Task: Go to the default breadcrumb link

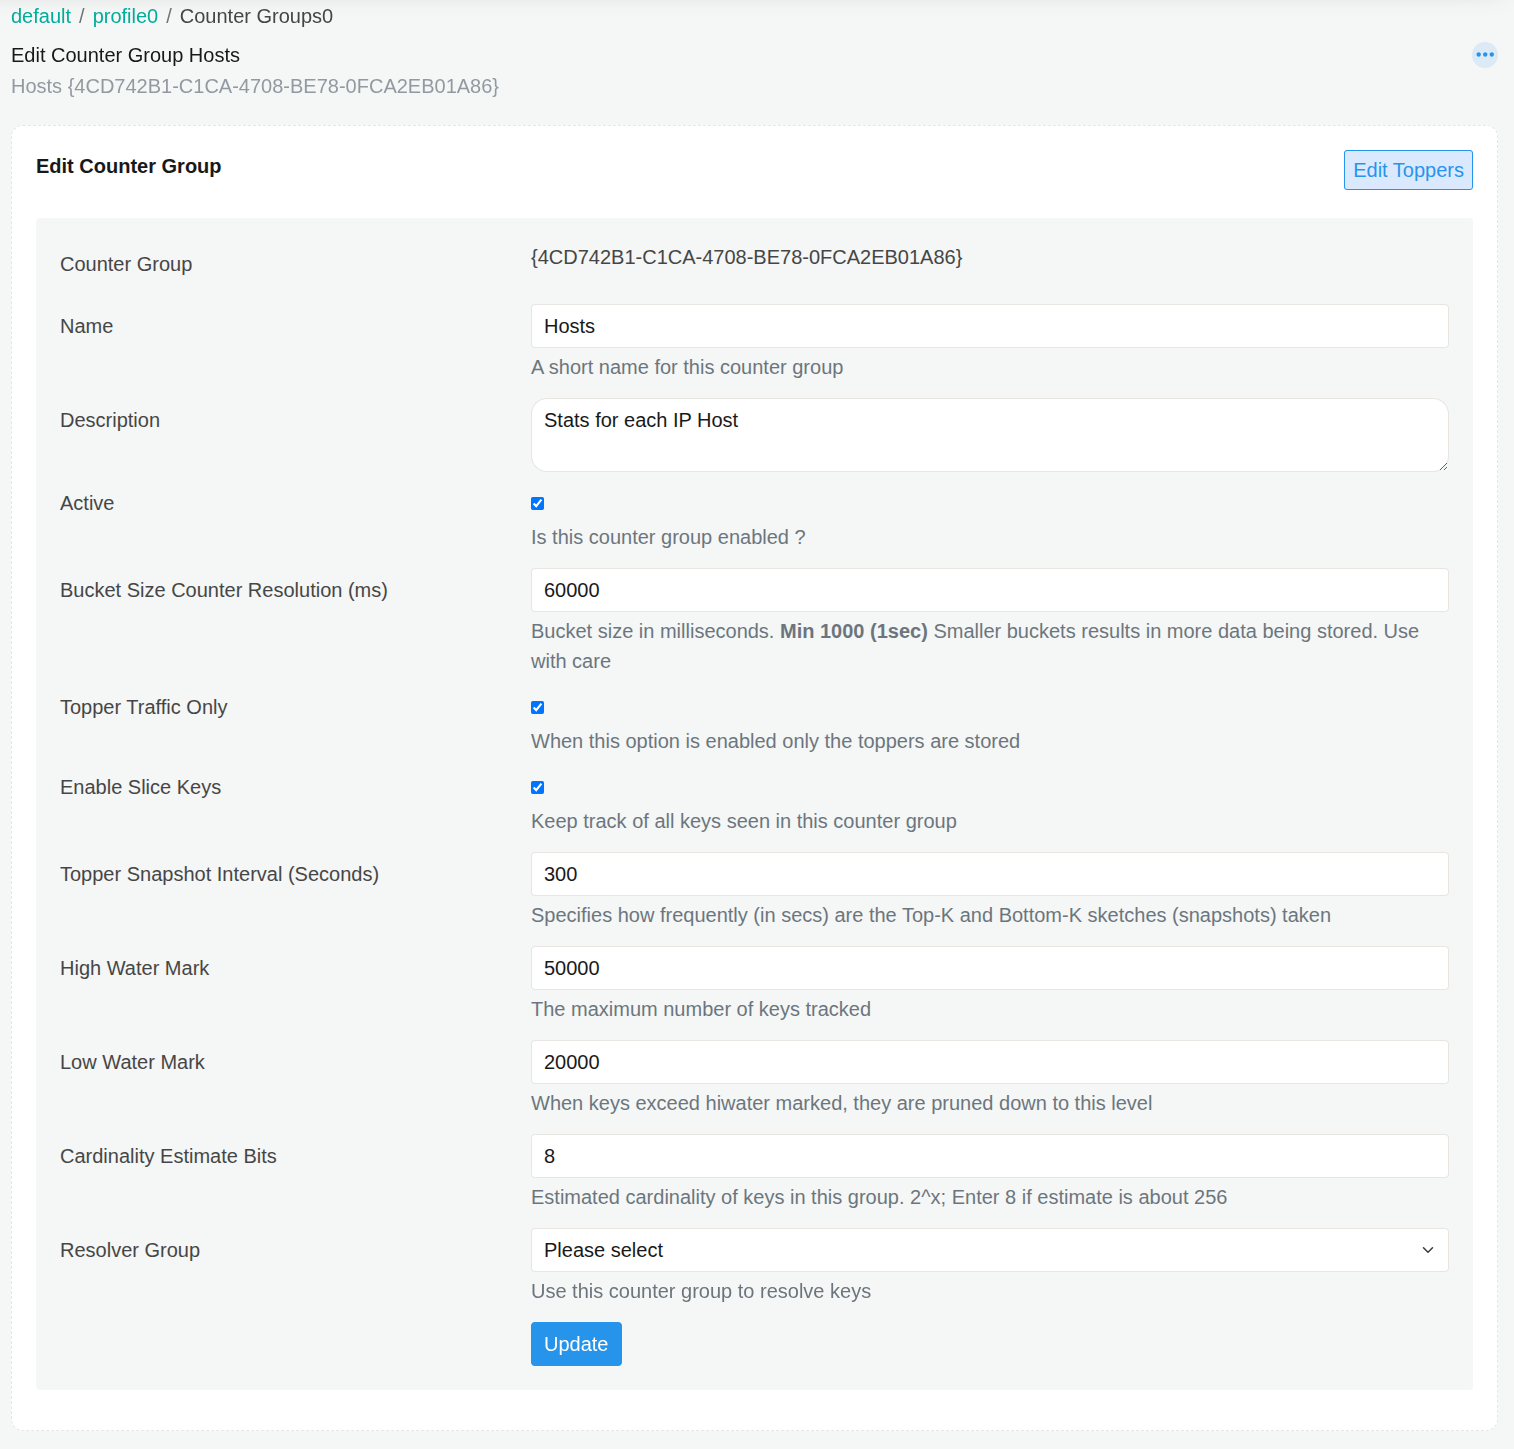Action: (x=41, y=16)
